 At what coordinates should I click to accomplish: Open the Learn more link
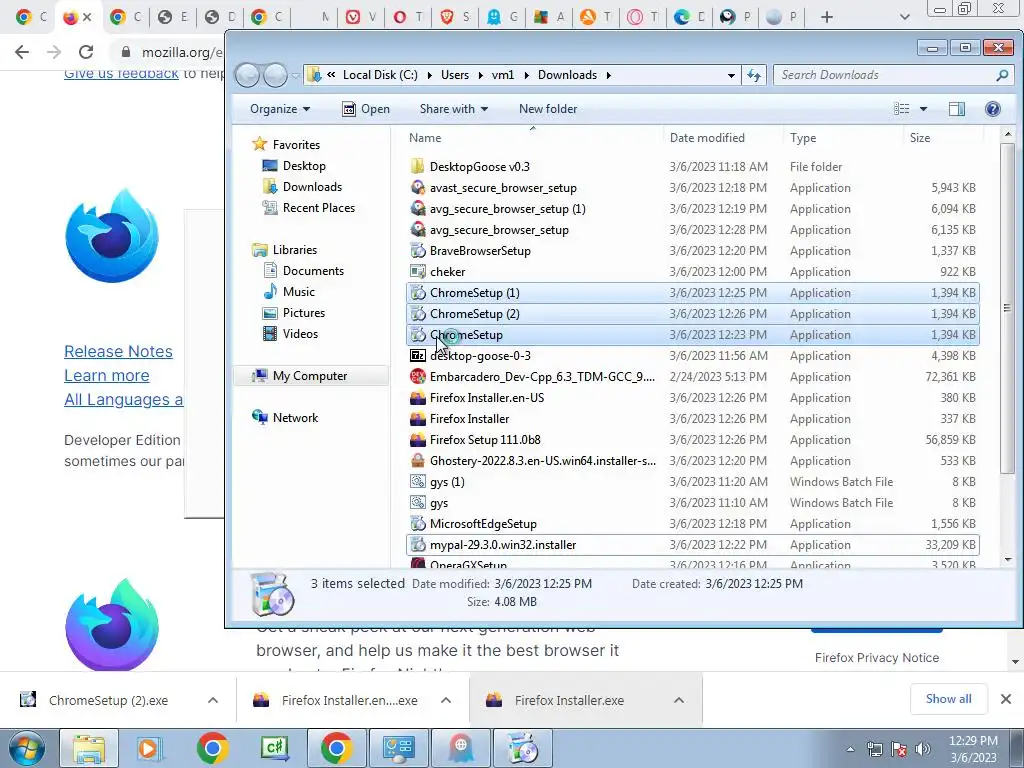[106, 376]
